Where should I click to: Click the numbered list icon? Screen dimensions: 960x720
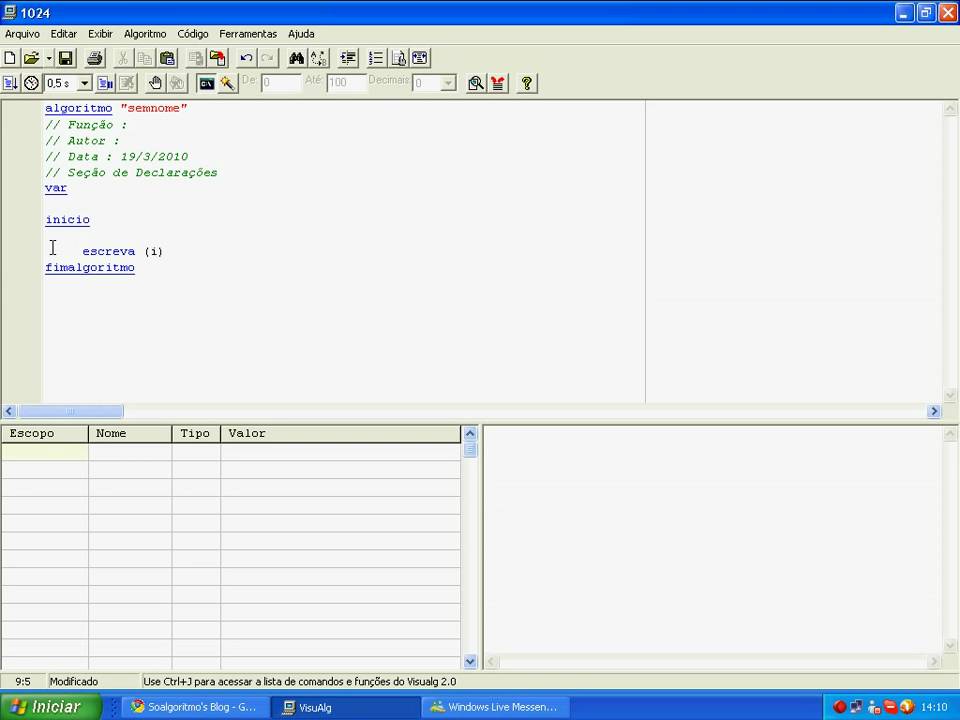click(376, 58)
